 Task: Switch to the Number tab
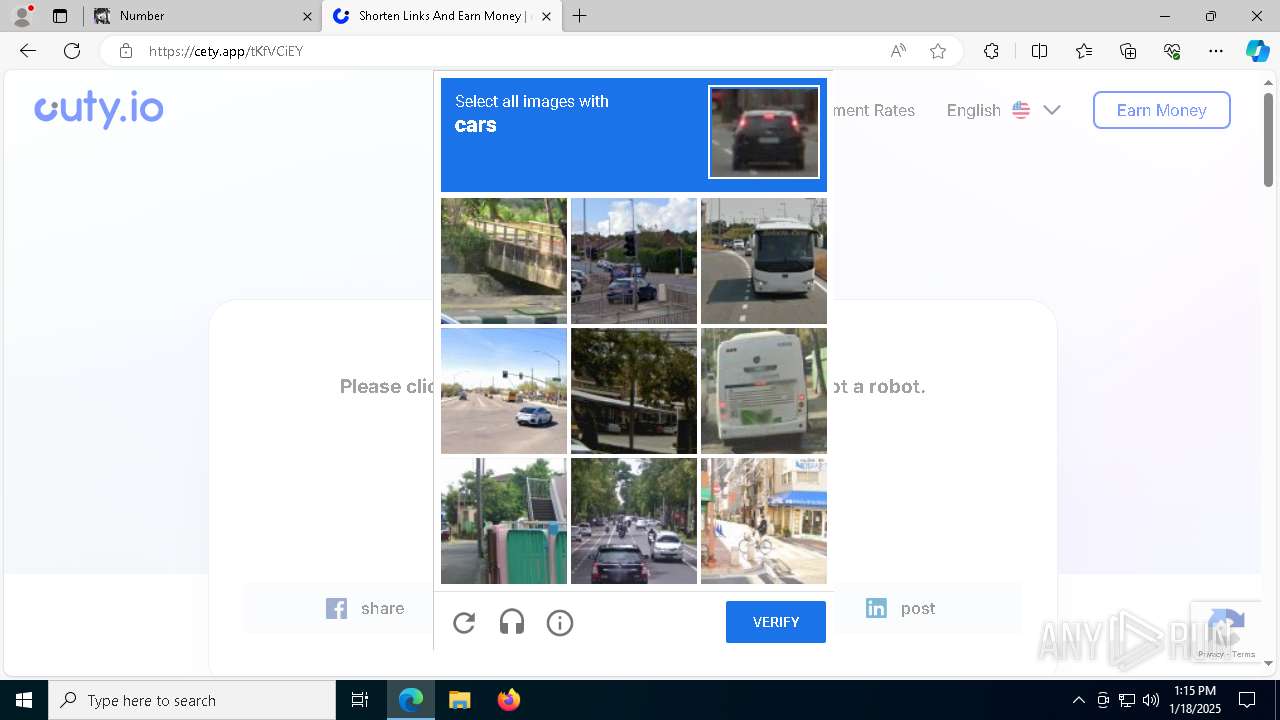click(203, 16)
